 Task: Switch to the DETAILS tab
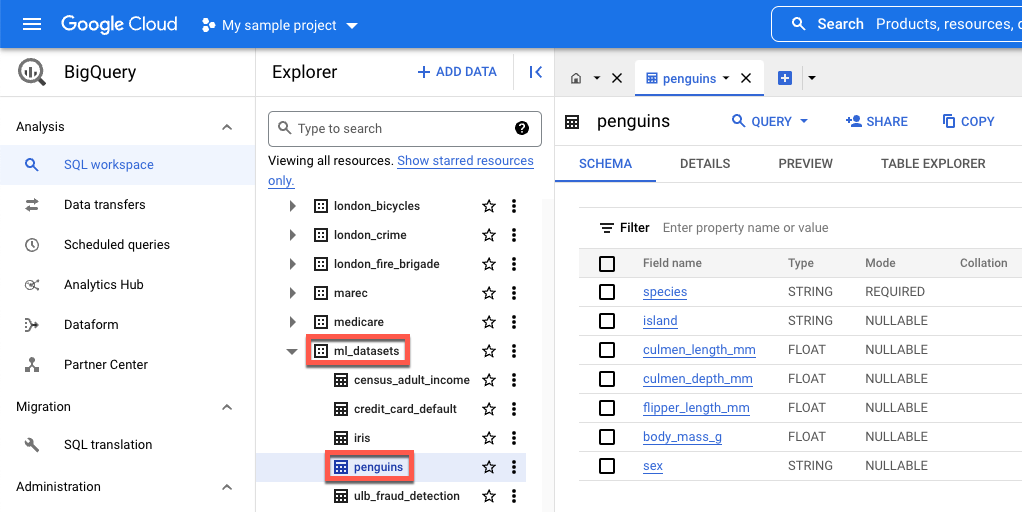705,164
